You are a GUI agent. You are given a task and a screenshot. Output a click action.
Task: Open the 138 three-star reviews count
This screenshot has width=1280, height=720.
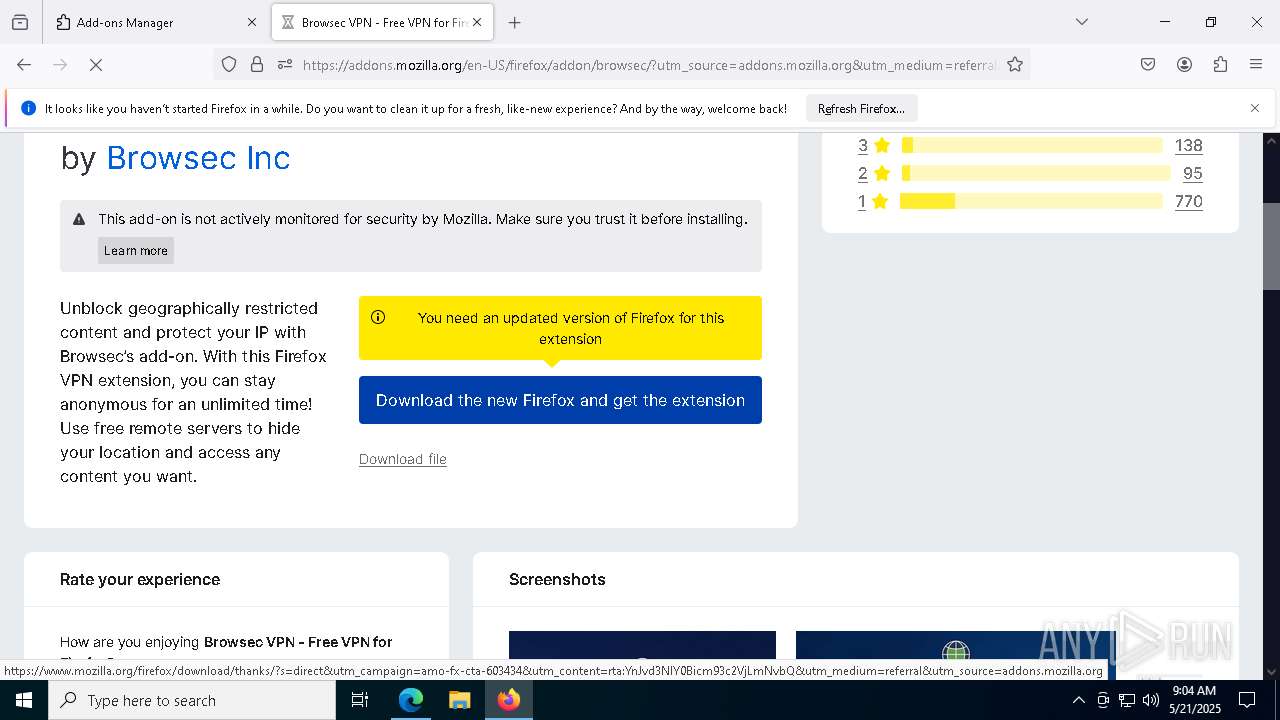click(1188, 145)
